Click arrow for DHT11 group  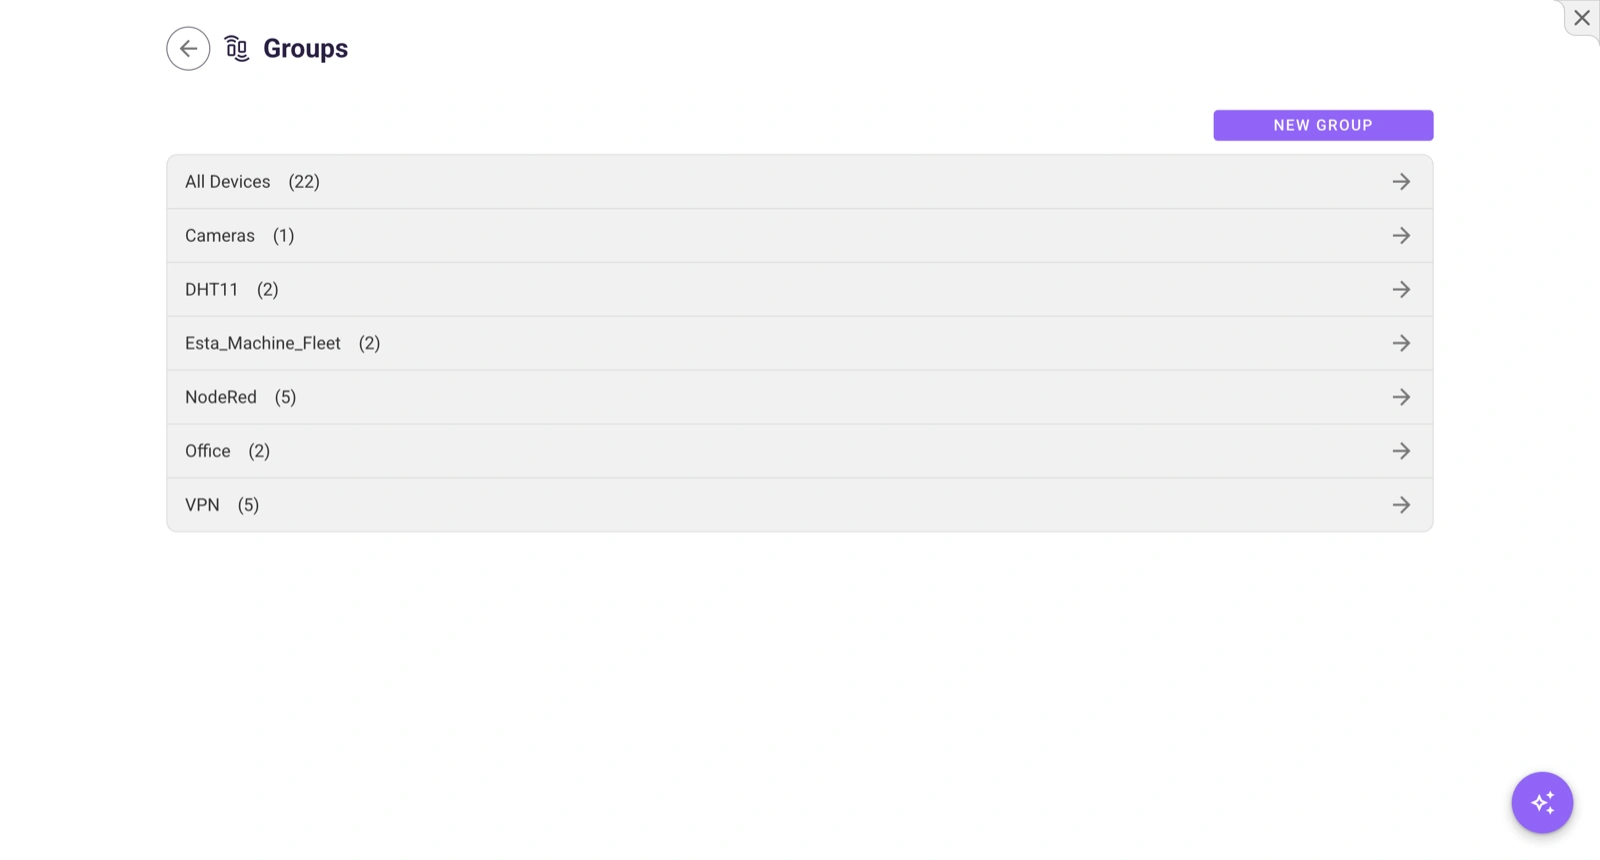click(1401, 290)
